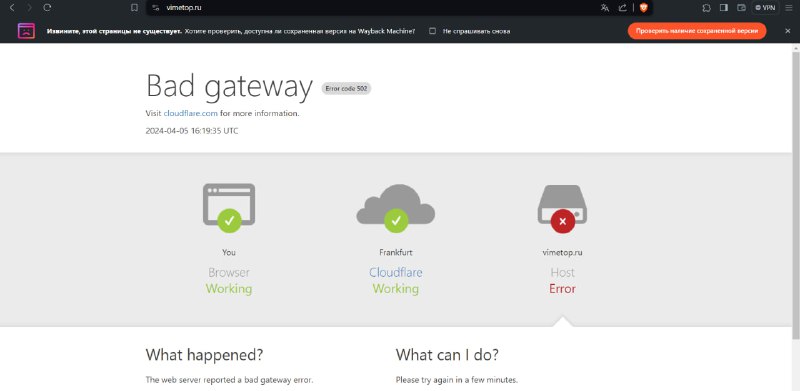The height and width of the screenshot is (391, 800).
Task: Click the "What happened?" heading
Action: 205,354
